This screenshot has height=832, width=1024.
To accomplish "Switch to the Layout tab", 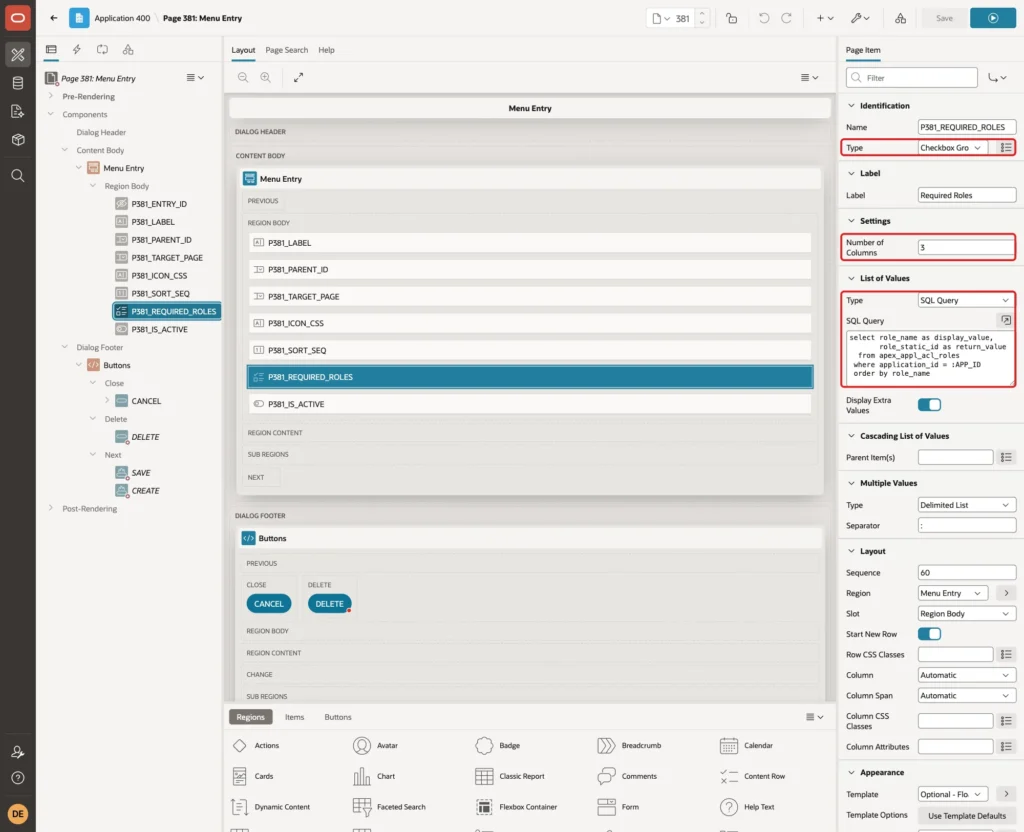I will (x=243, y=50).
